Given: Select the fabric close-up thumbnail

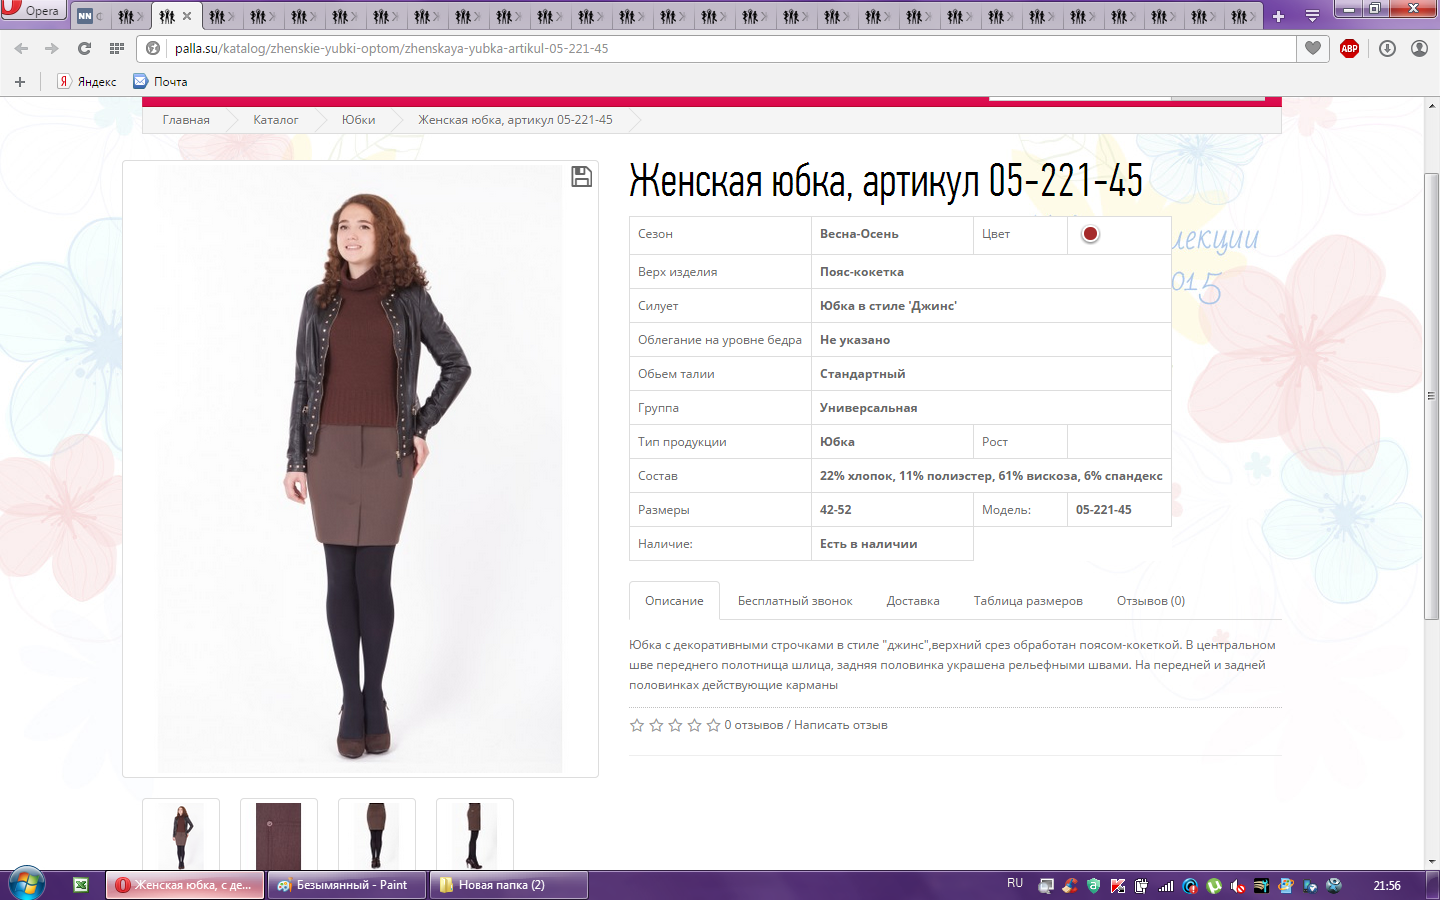Looking at the screenshot, I should coord(278,835).
